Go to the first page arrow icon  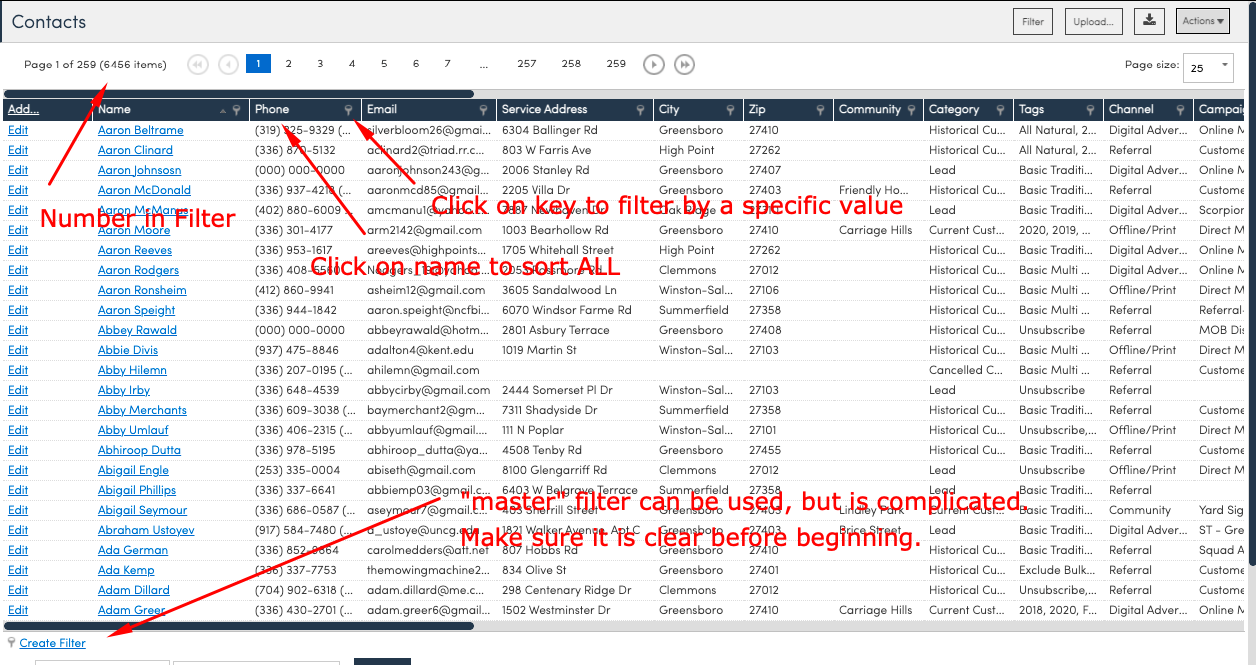[198, 64]
